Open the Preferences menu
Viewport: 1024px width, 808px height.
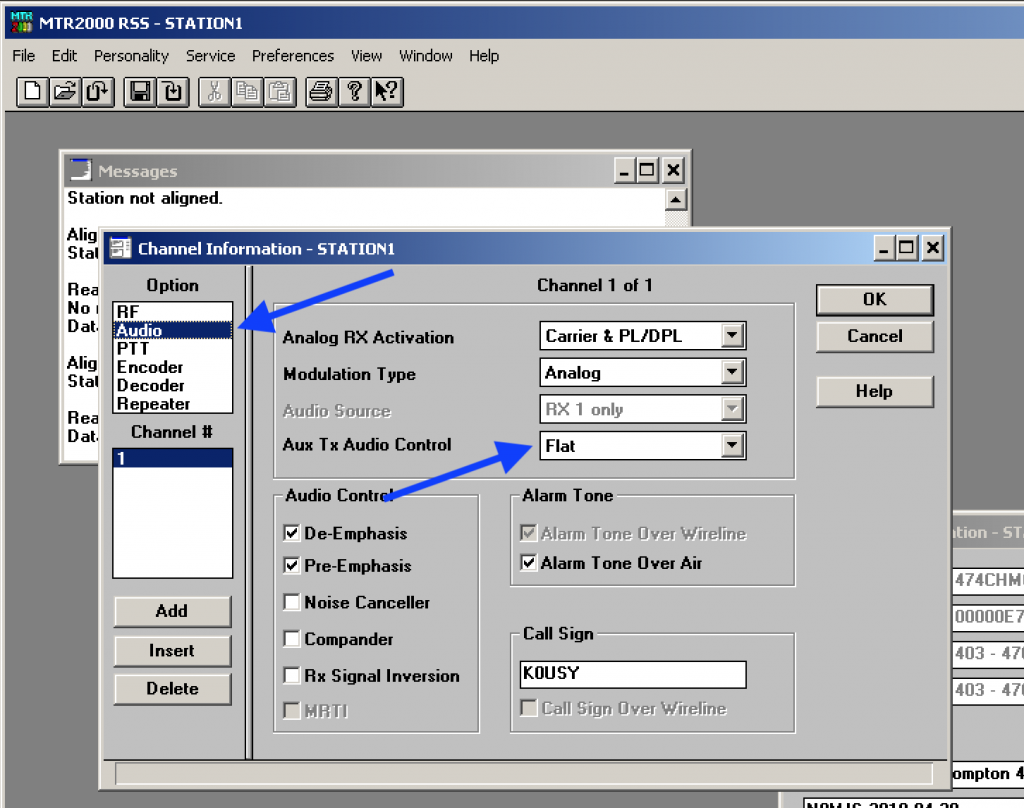293,56
